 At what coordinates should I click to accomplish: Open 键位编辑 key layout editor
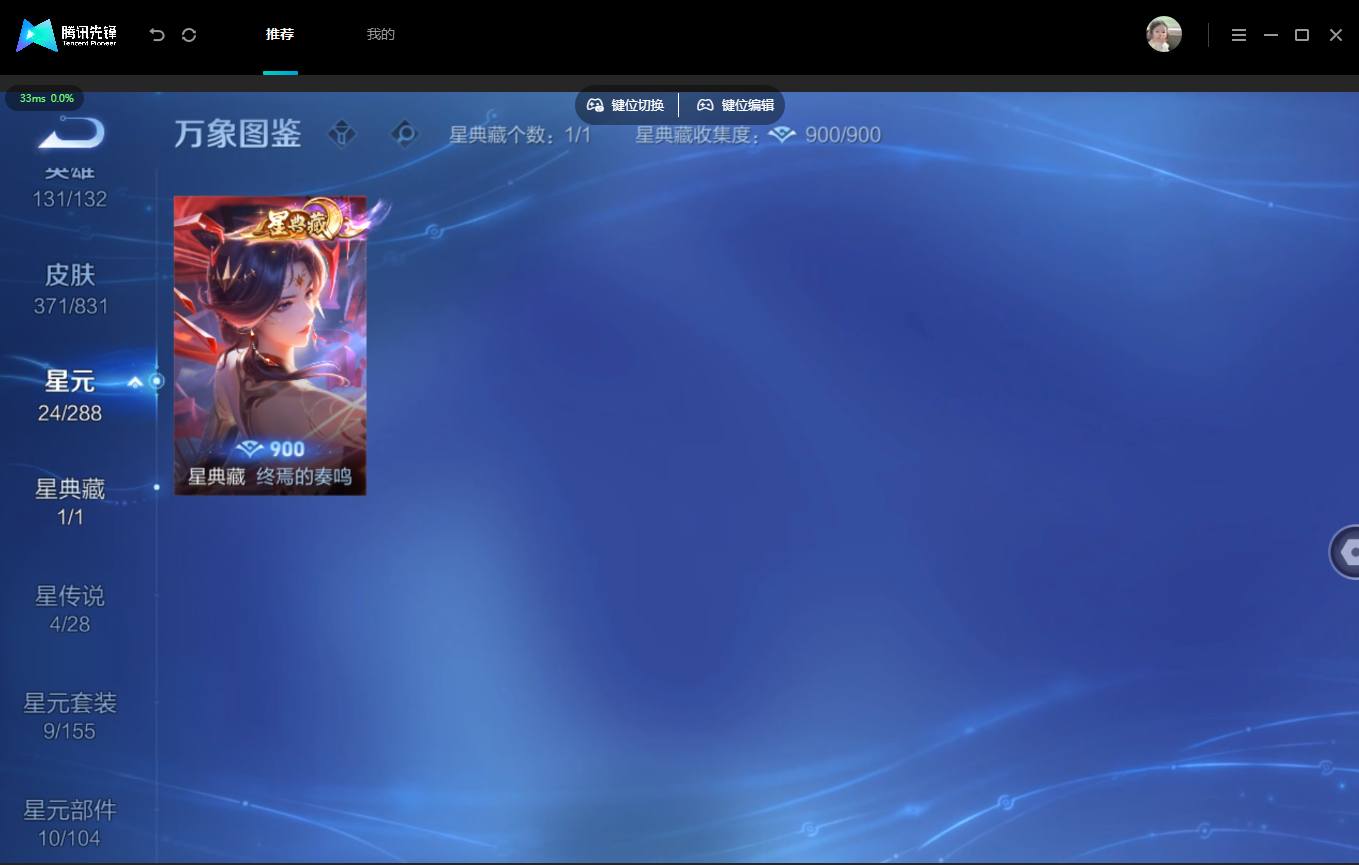click(x=735, y=105)
